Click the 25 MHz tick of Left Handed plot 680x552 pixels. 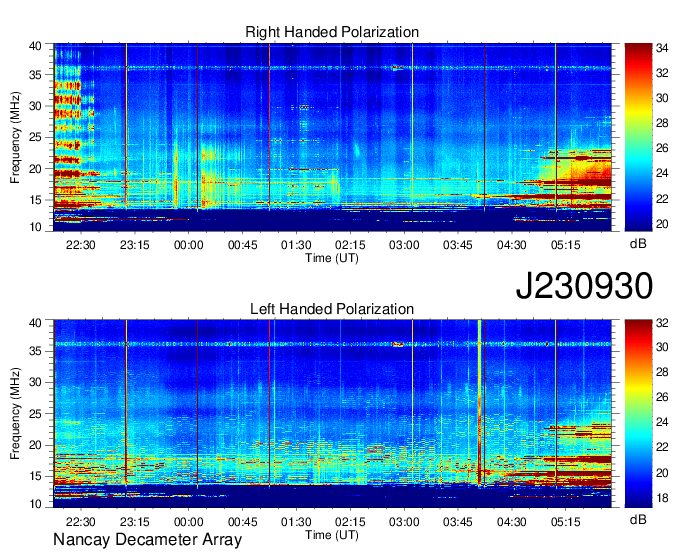click(36, 414)
